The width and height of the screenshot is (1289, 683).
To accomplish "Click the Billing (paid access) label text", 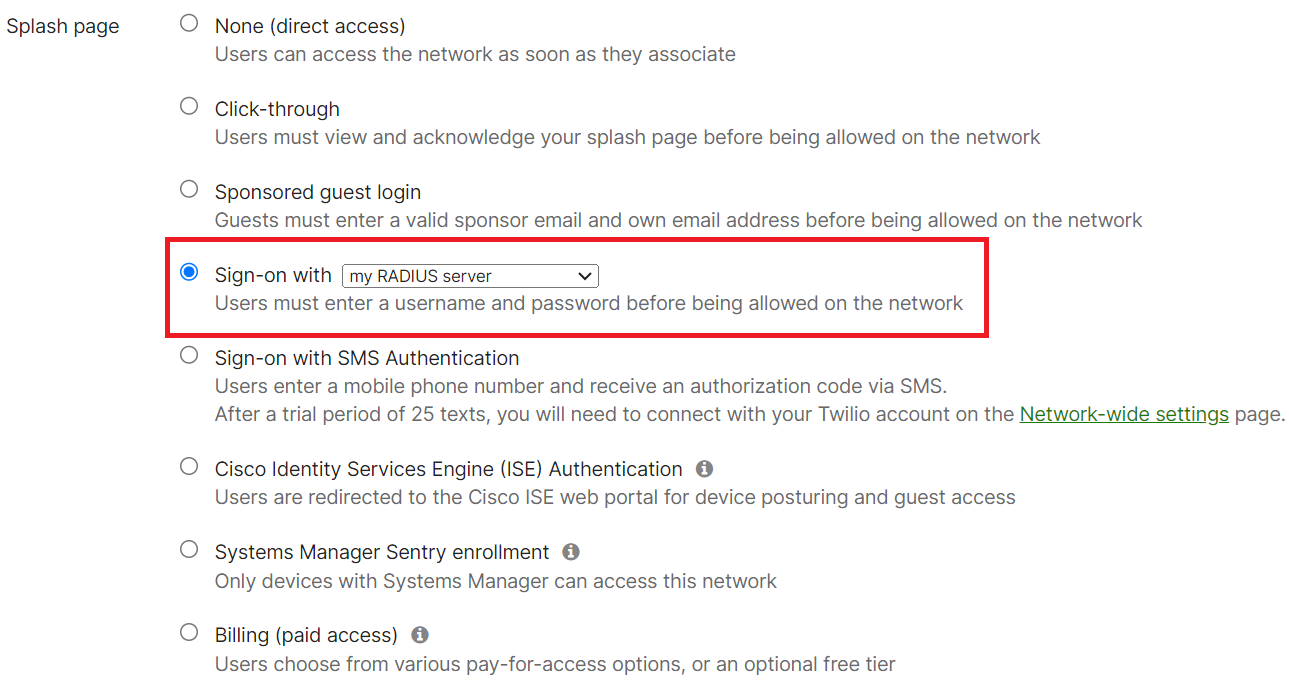I will coord(306,635).
